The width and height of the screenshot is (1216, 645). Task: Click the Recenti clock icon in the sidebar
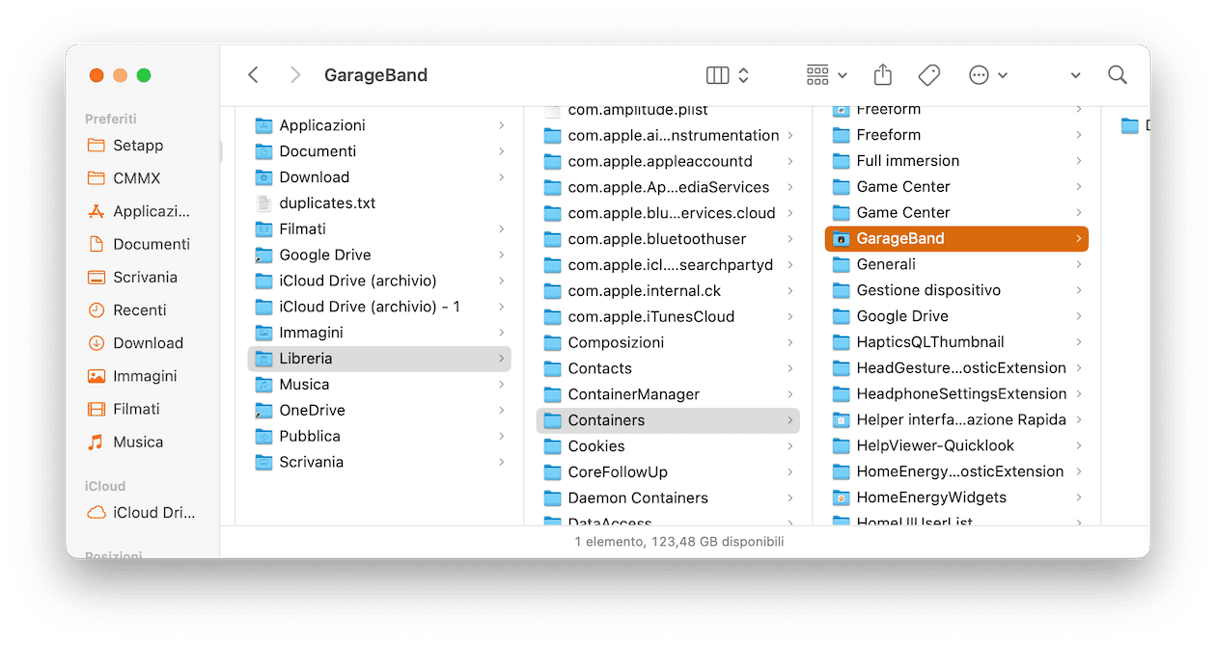pyautogui.click(x=96, y=310)
